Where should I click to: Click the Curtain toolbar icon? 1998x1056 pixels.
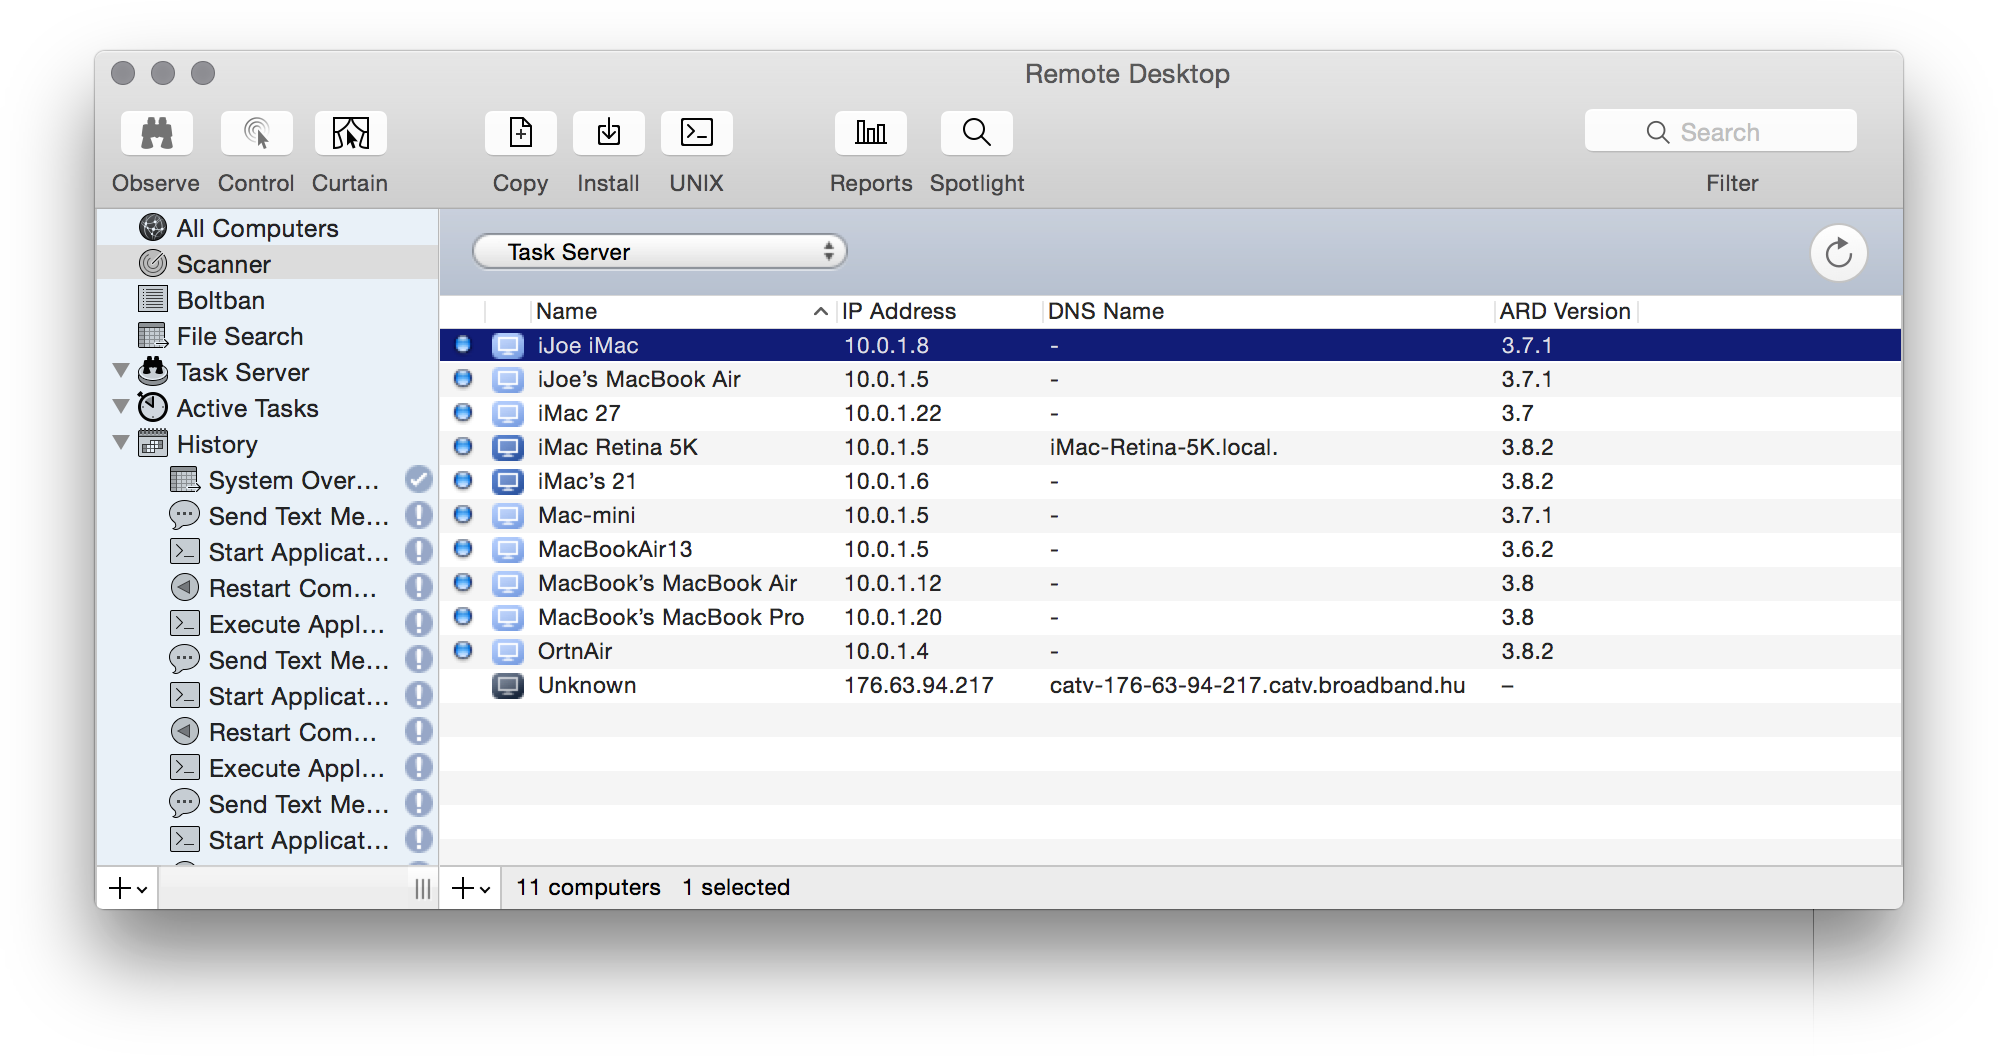coord(350,133)
